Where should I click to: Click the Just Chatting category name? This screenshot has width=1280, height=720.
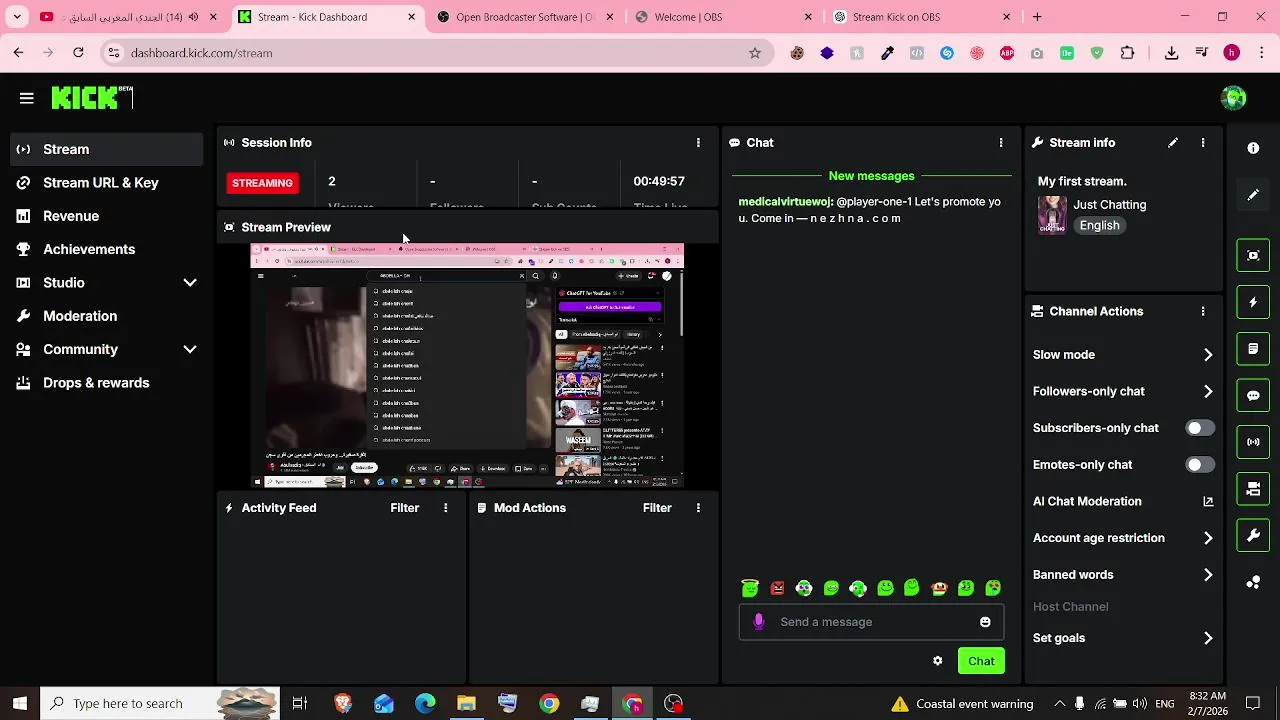[1112, 205]
